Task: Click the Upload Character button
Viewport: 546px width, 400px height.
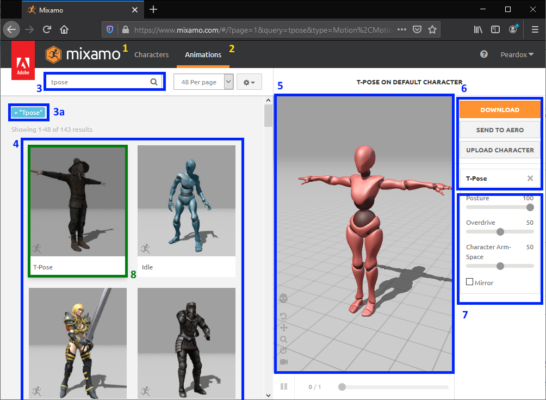Action: (x=500, y=150)
